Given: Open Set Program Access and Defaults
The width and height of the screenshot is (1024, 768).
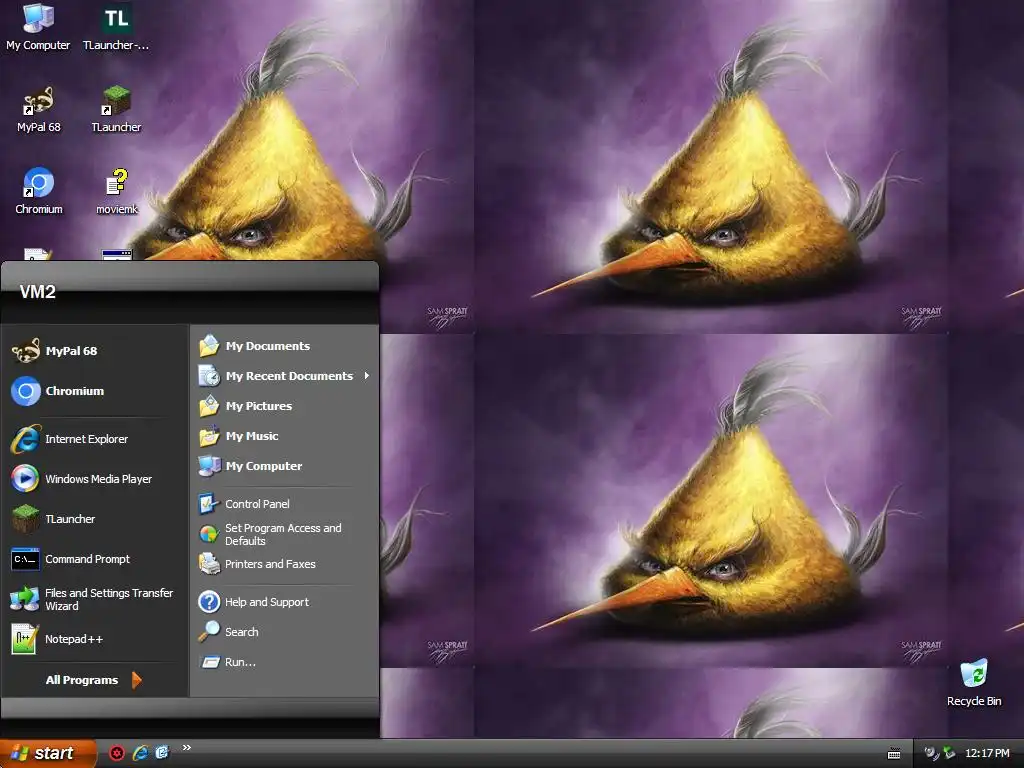Looking at the screenshot, I should [285, 534].
